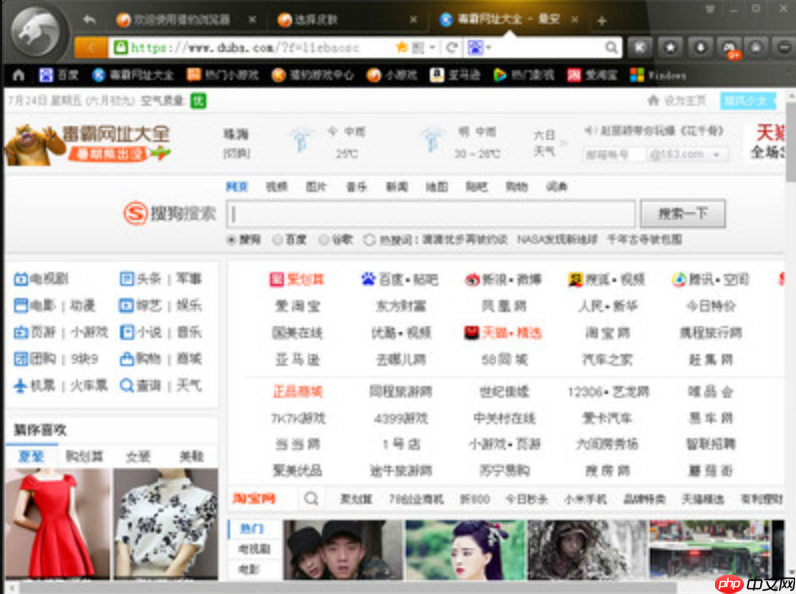Click the refresh icon in address bar
796x594 pixels.
pos(452,47)
